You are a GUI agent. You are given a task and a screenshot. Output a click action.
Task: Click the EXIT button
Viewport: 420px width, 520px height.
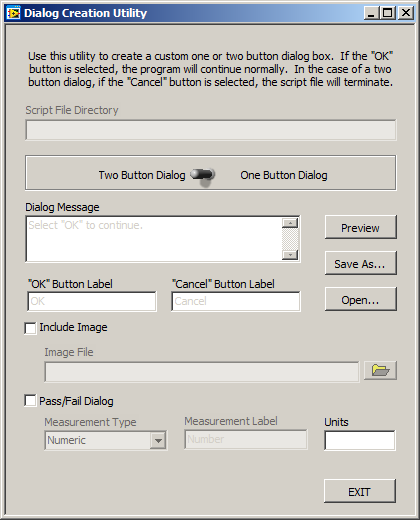tap(360, 491)
